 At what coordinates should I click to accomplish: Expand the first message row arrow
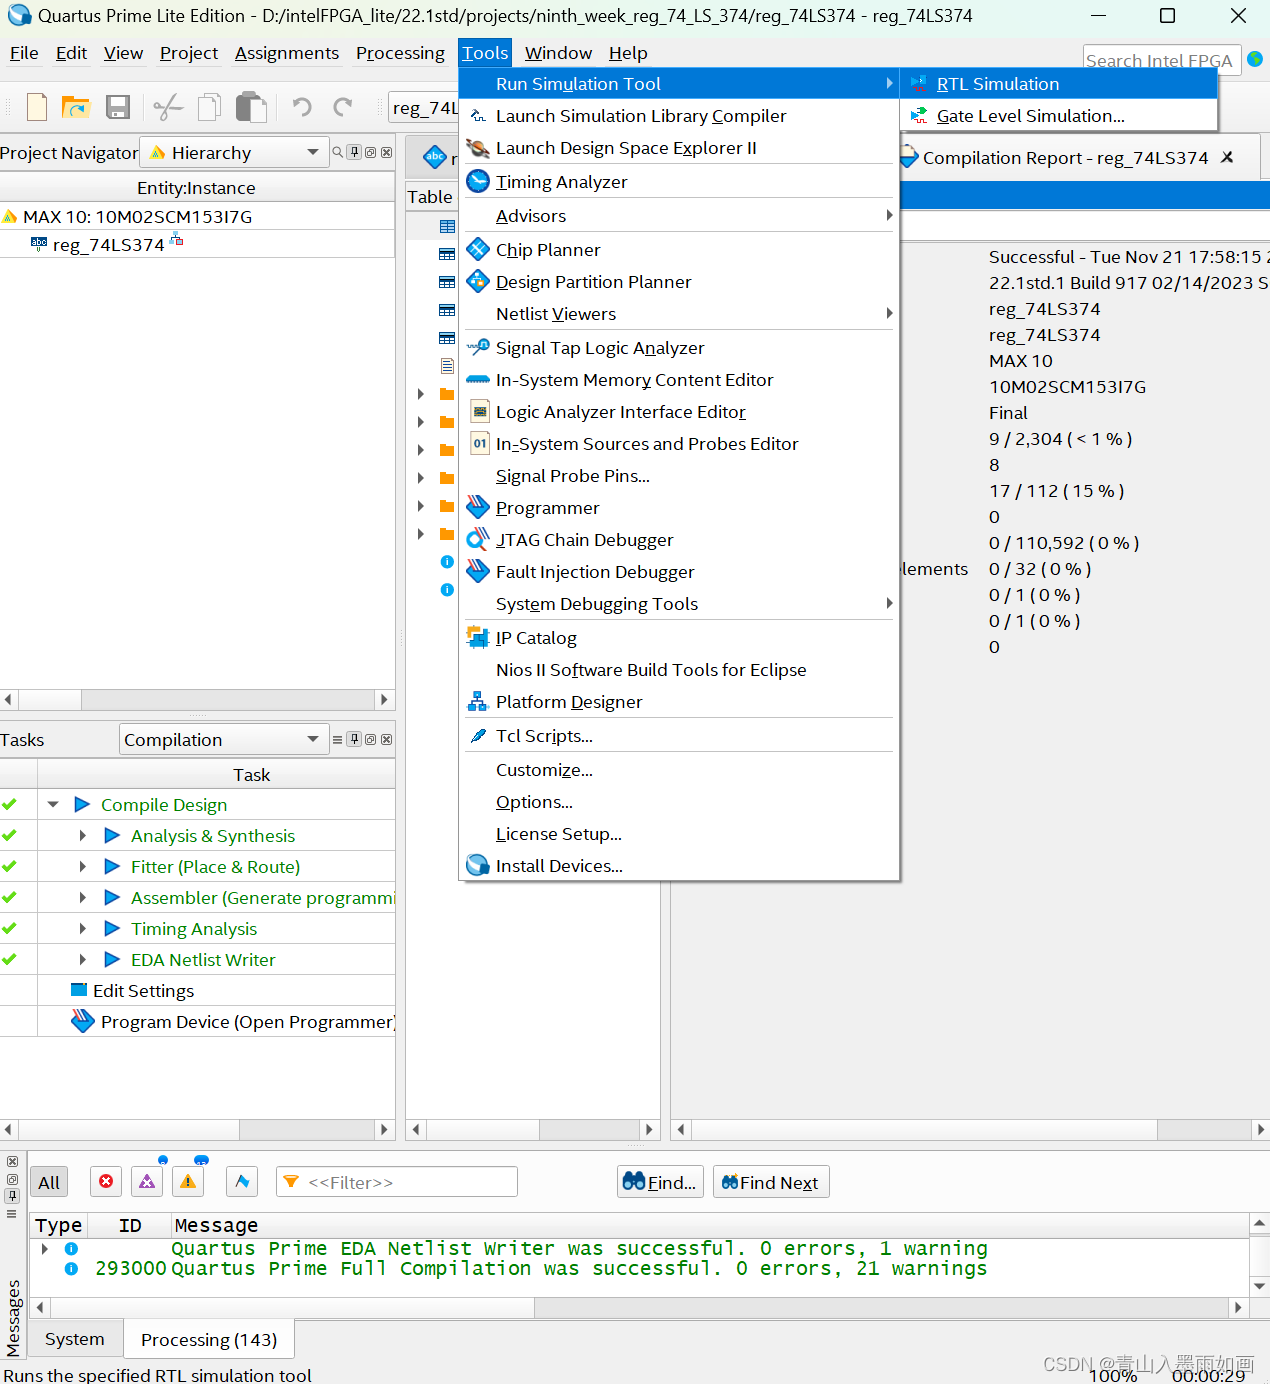point(45,1249)
